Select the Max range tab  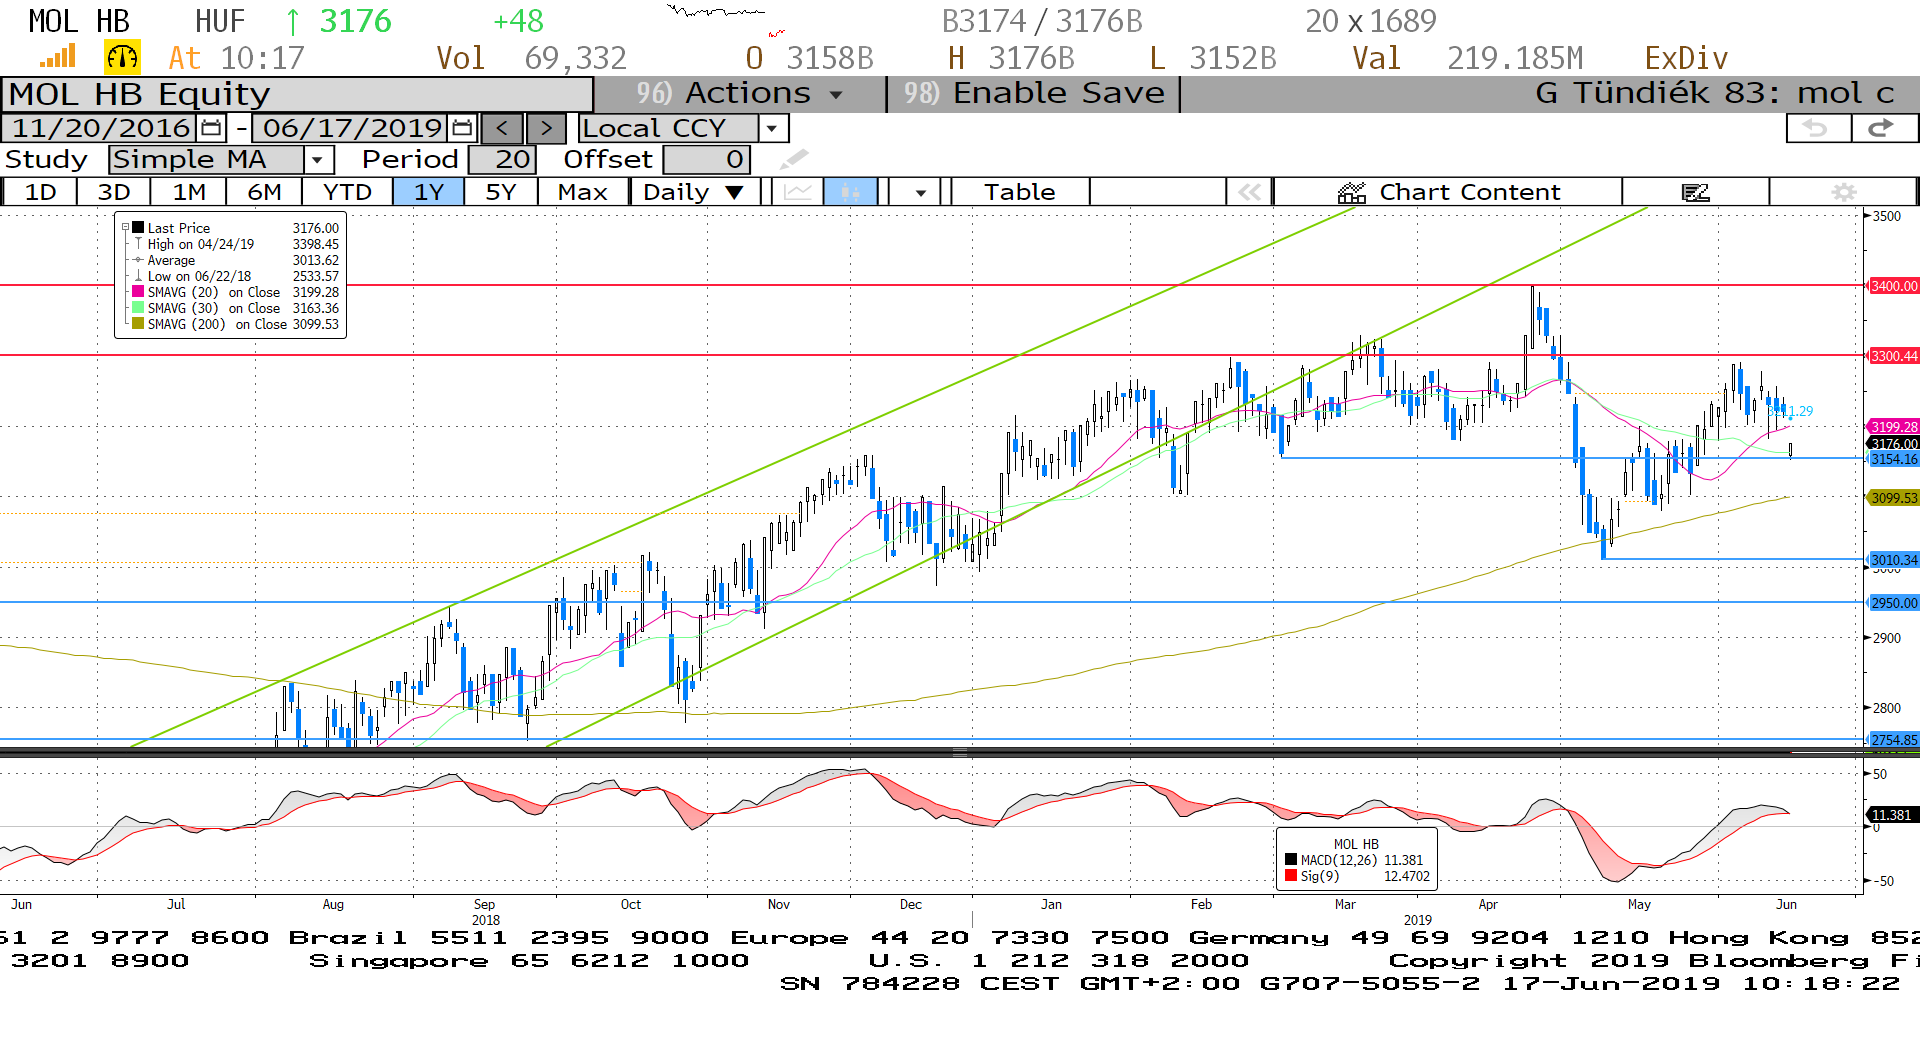pos(583,192)
